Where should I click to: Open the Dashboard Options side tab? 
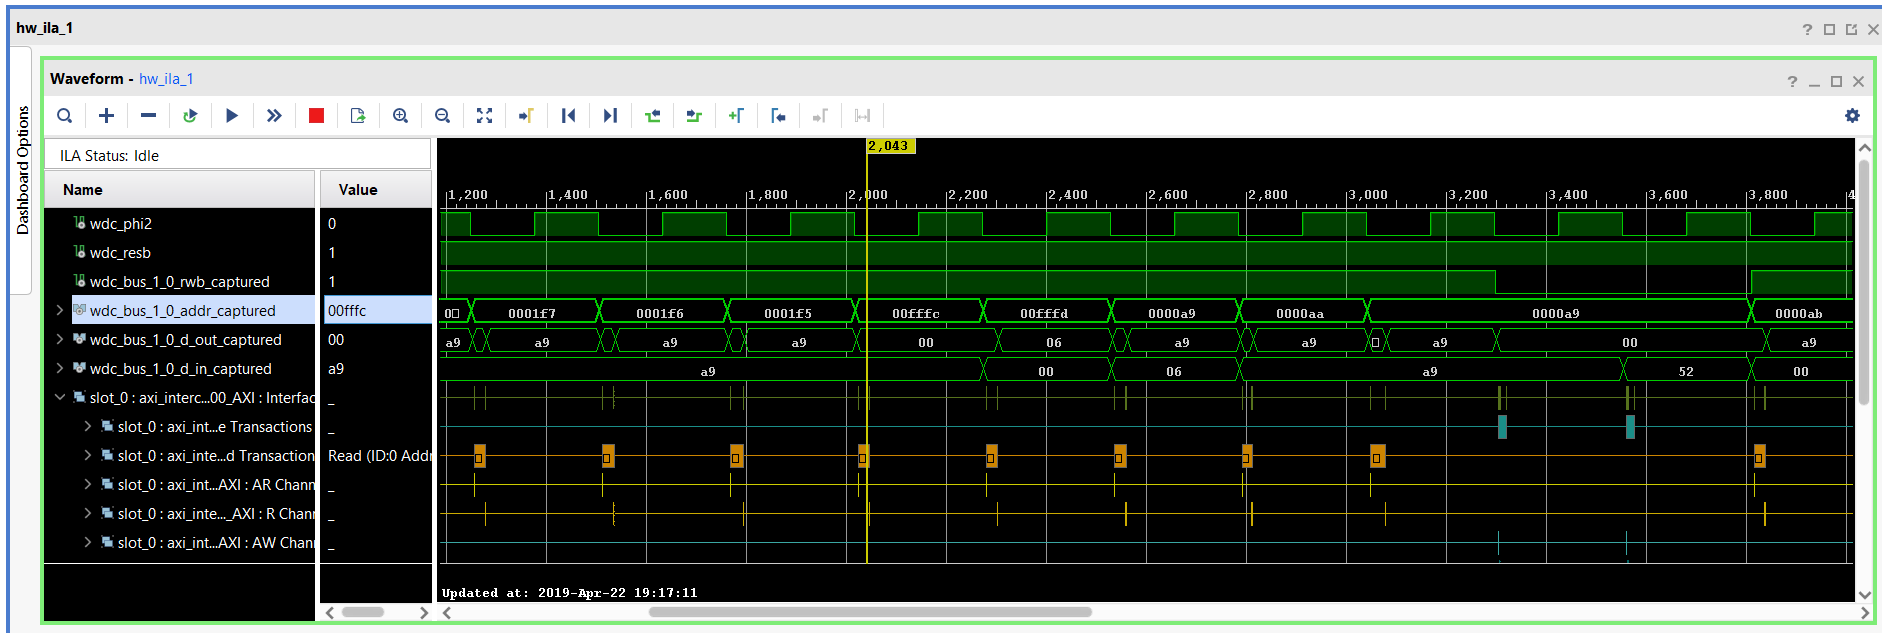point(22,170)
